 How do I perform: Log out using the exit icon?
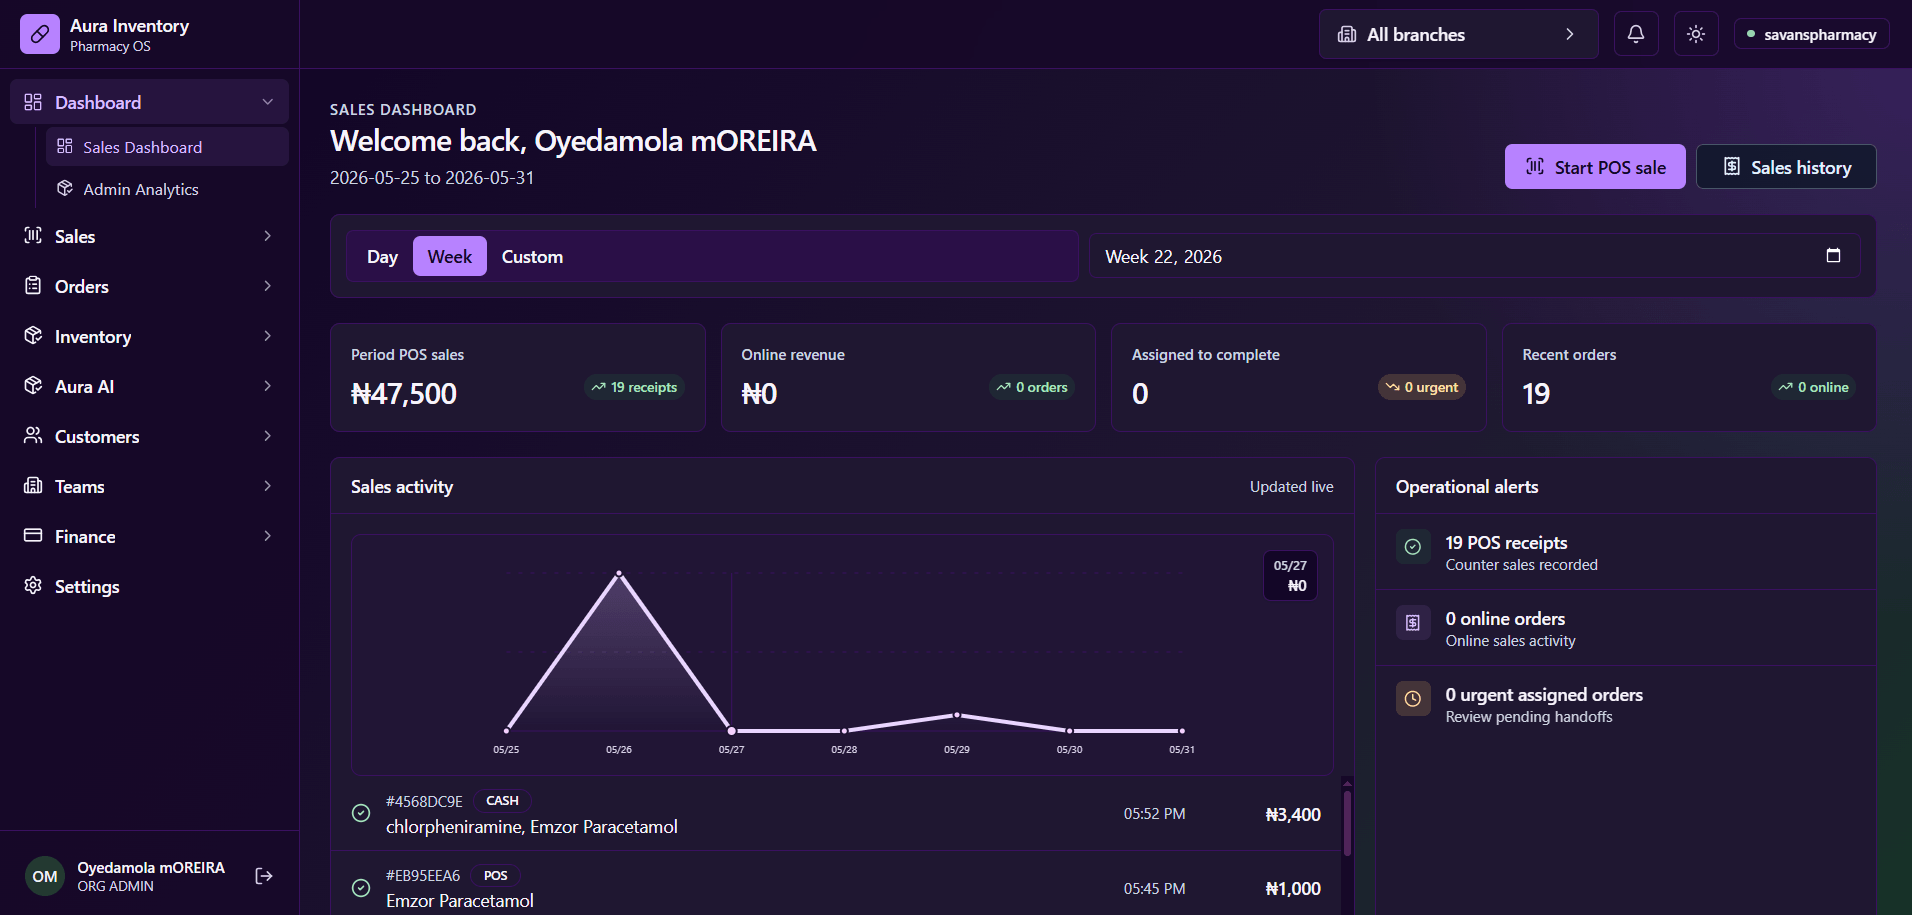point(264,876)
